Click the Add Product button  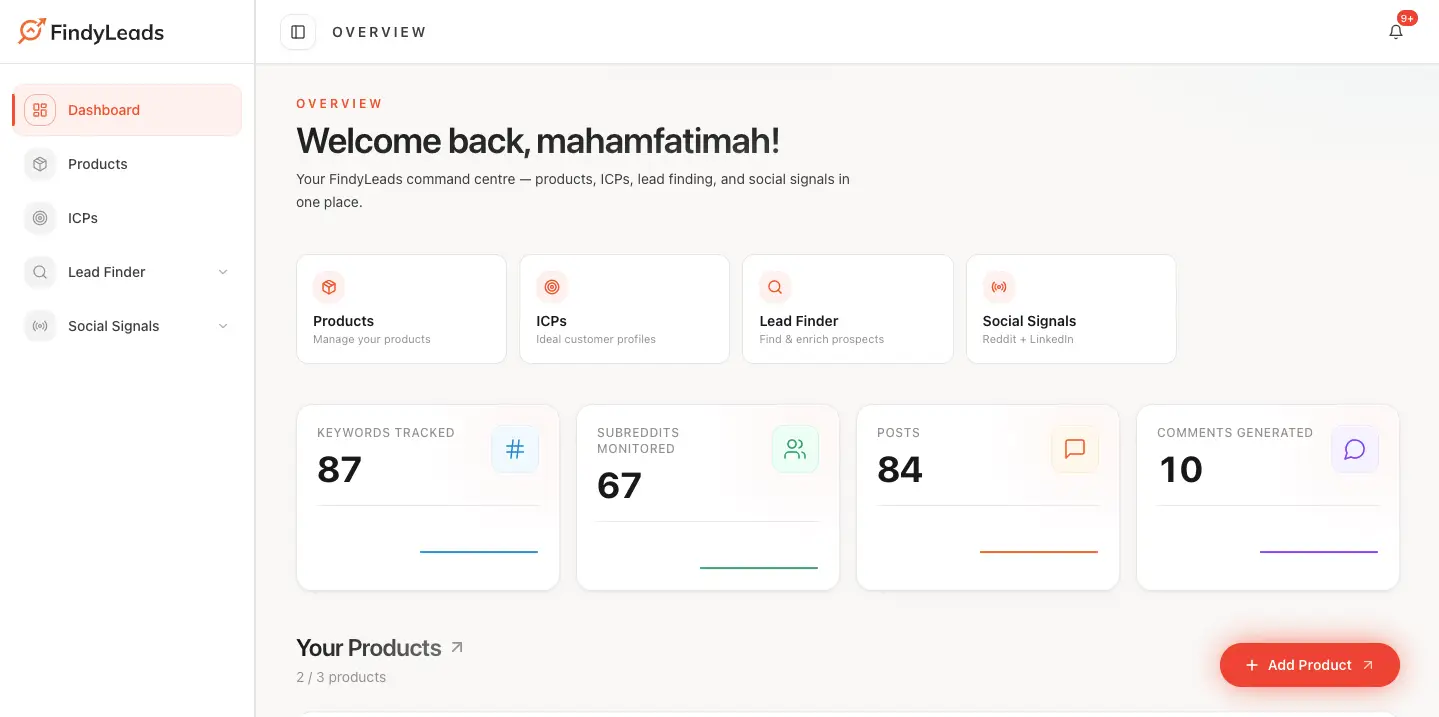click(x=1309, y=665)
